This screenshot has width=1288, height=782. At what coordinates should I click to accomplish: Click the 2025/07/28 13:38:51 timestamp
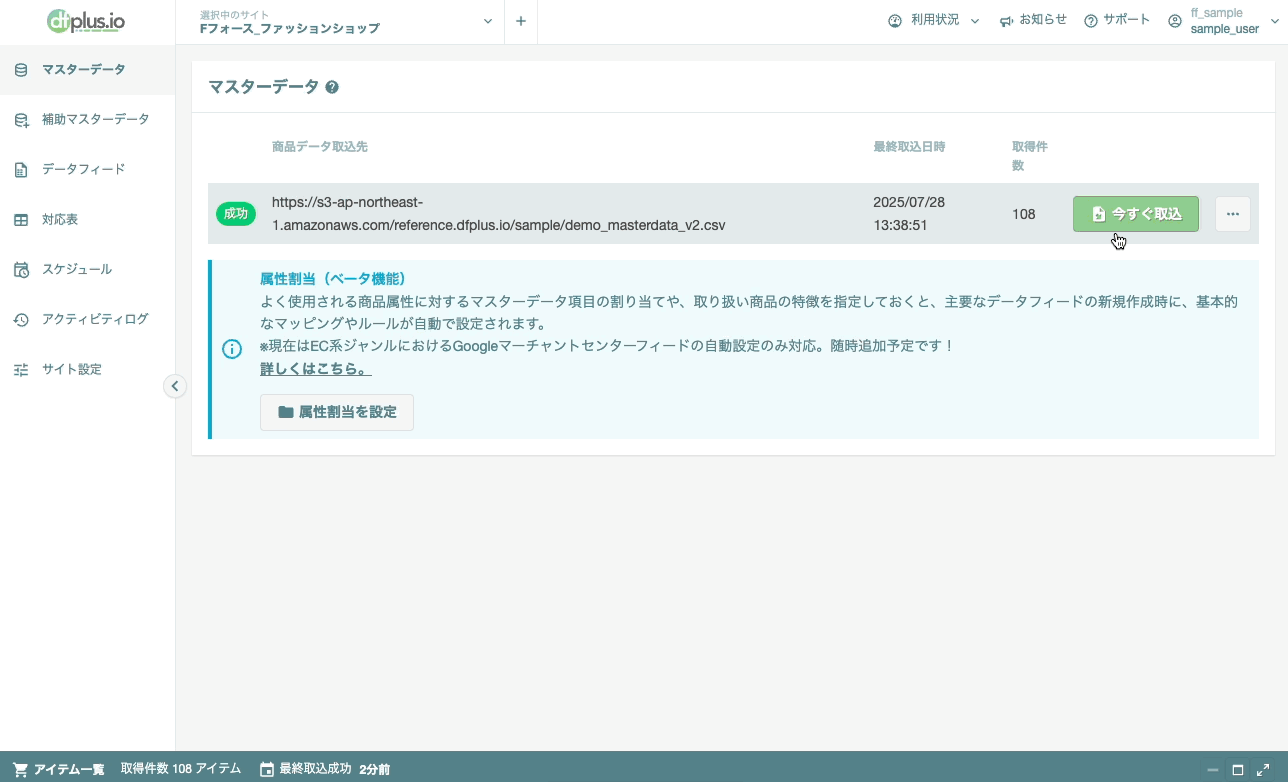909,214
